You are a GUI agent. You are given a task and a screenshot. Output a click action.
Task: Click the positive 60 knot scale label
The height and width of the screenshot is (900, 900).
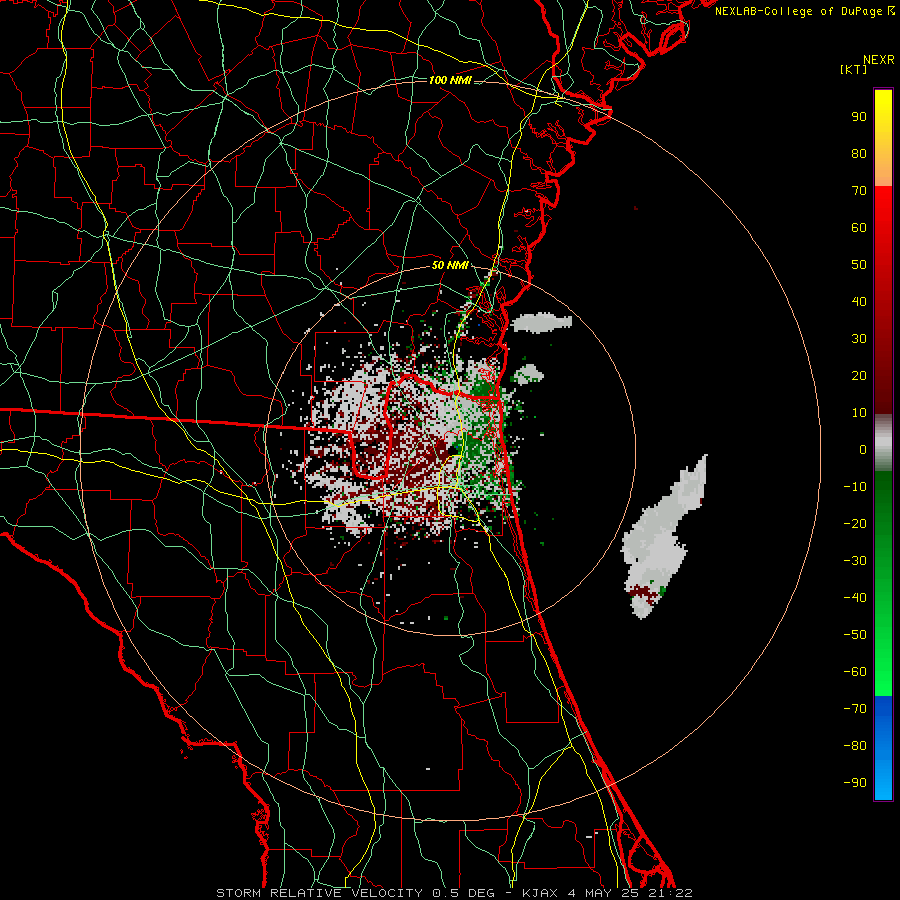coord(859,228)
